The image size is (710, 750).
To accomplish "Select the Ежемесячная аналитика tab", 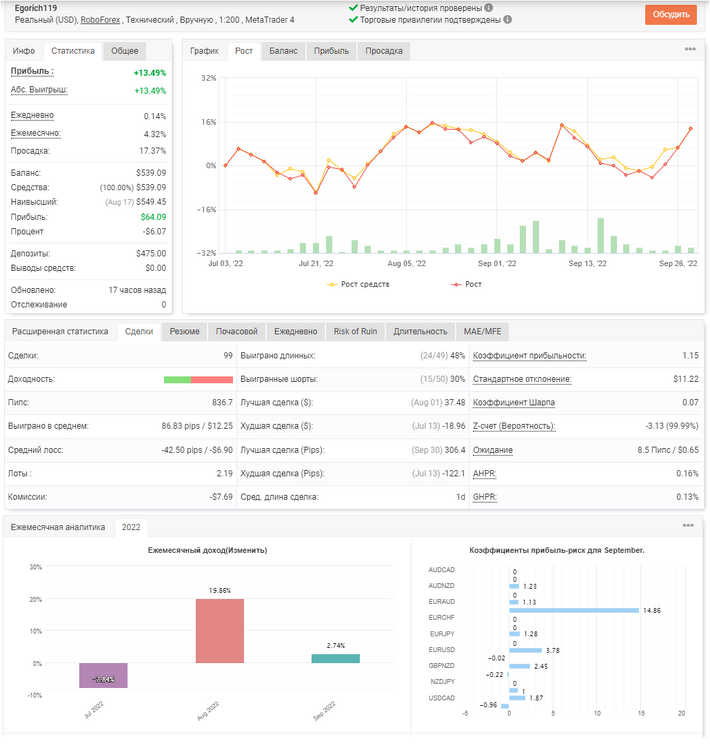I will (x=58, y=527).
